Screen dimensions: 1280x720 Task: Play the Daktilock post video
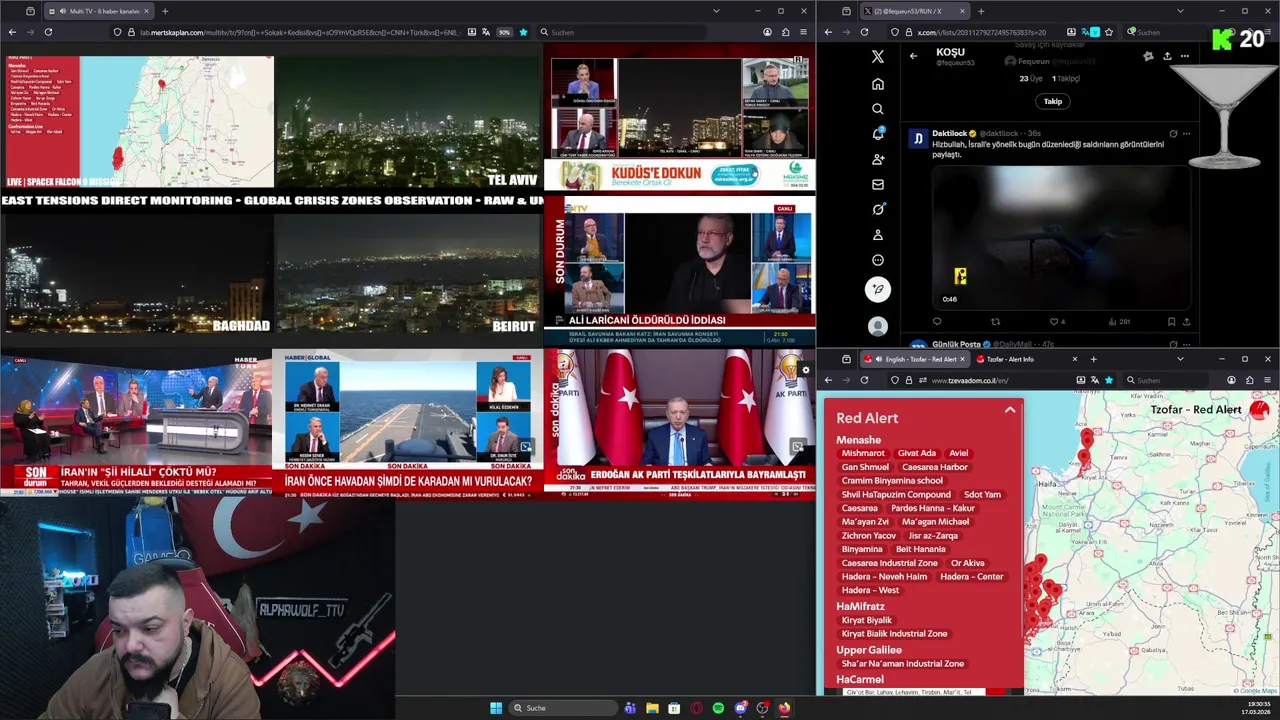1061,238
